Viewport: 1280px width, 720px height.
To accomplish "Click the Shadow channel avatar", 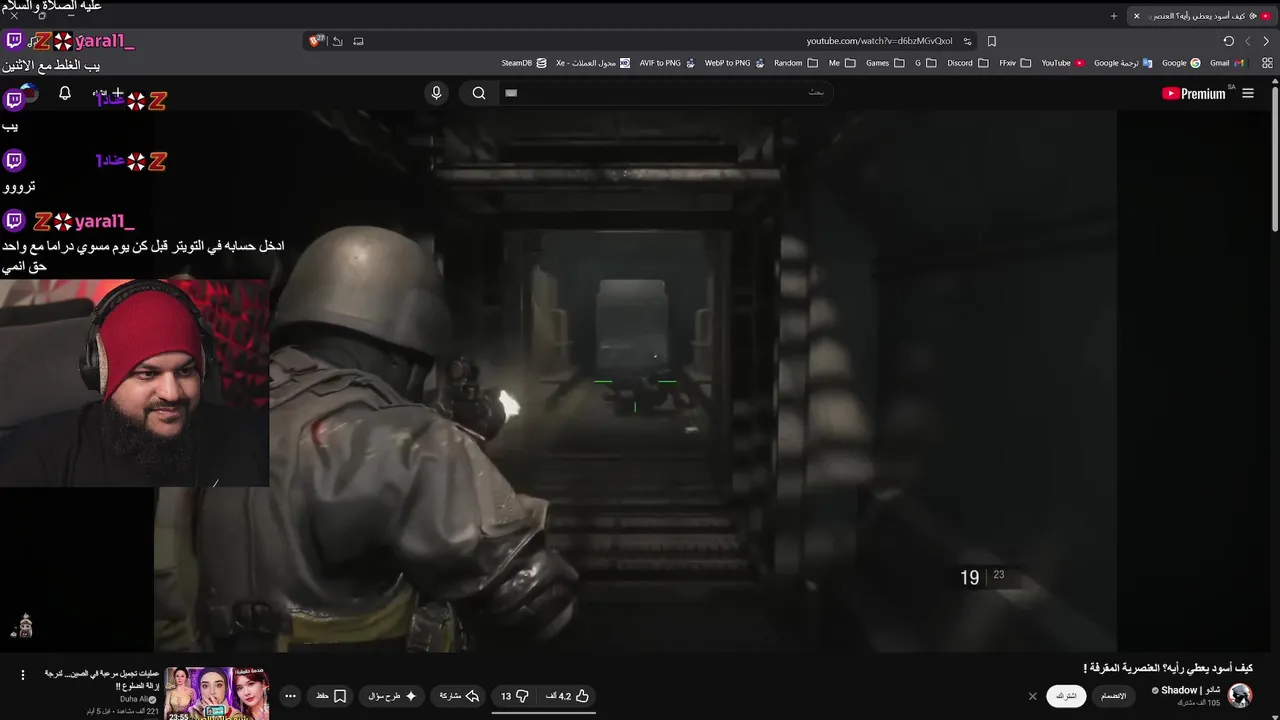I will pyautogui.click(x=1240, y=696).
